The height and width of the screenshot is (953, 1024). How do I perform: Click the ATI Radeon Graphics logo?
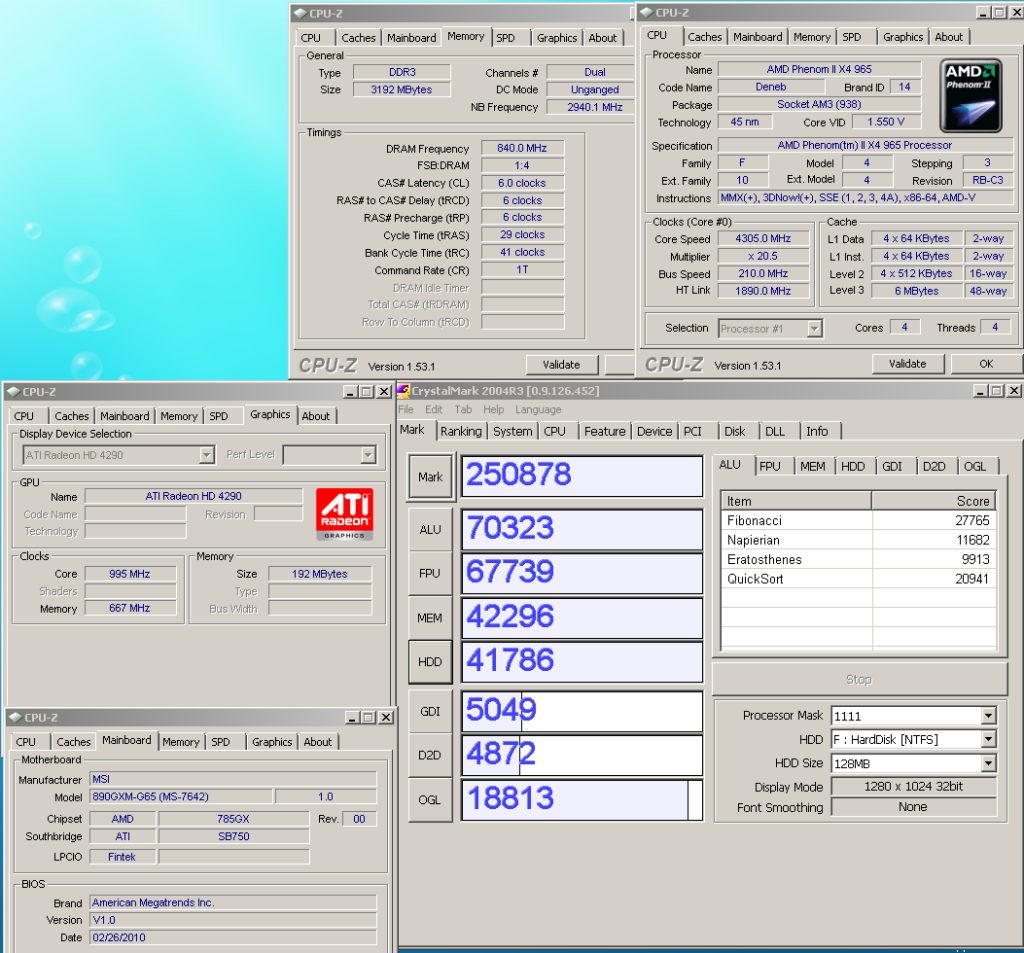[x=344, y=514]
